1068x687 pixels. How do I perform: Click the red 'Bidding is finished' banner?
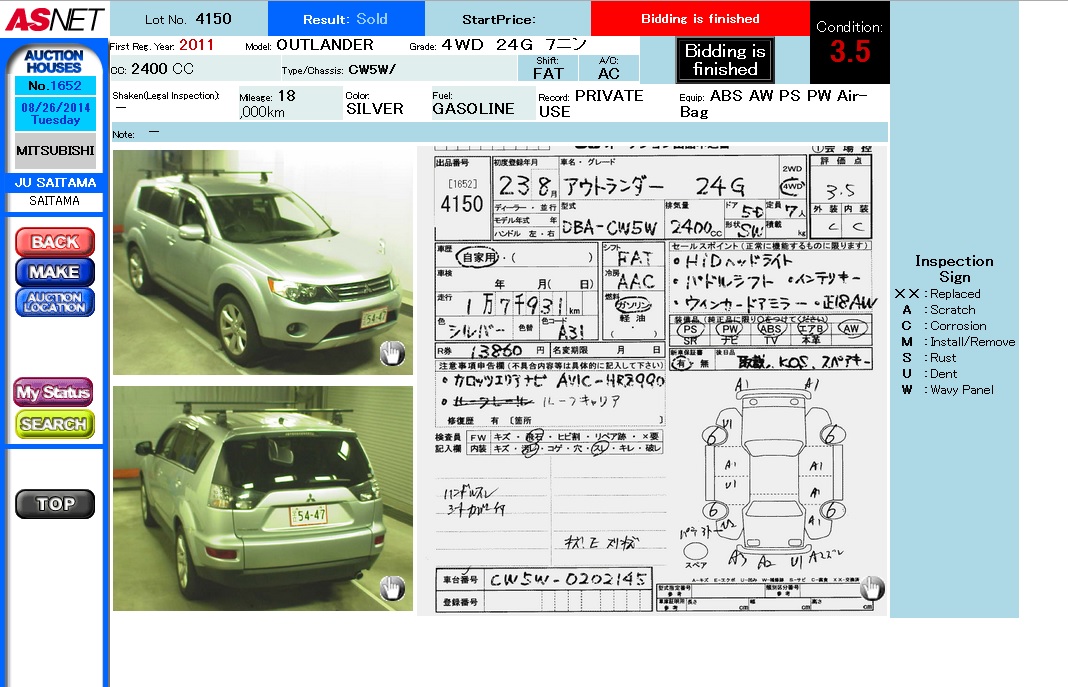[x=699, y=19]
